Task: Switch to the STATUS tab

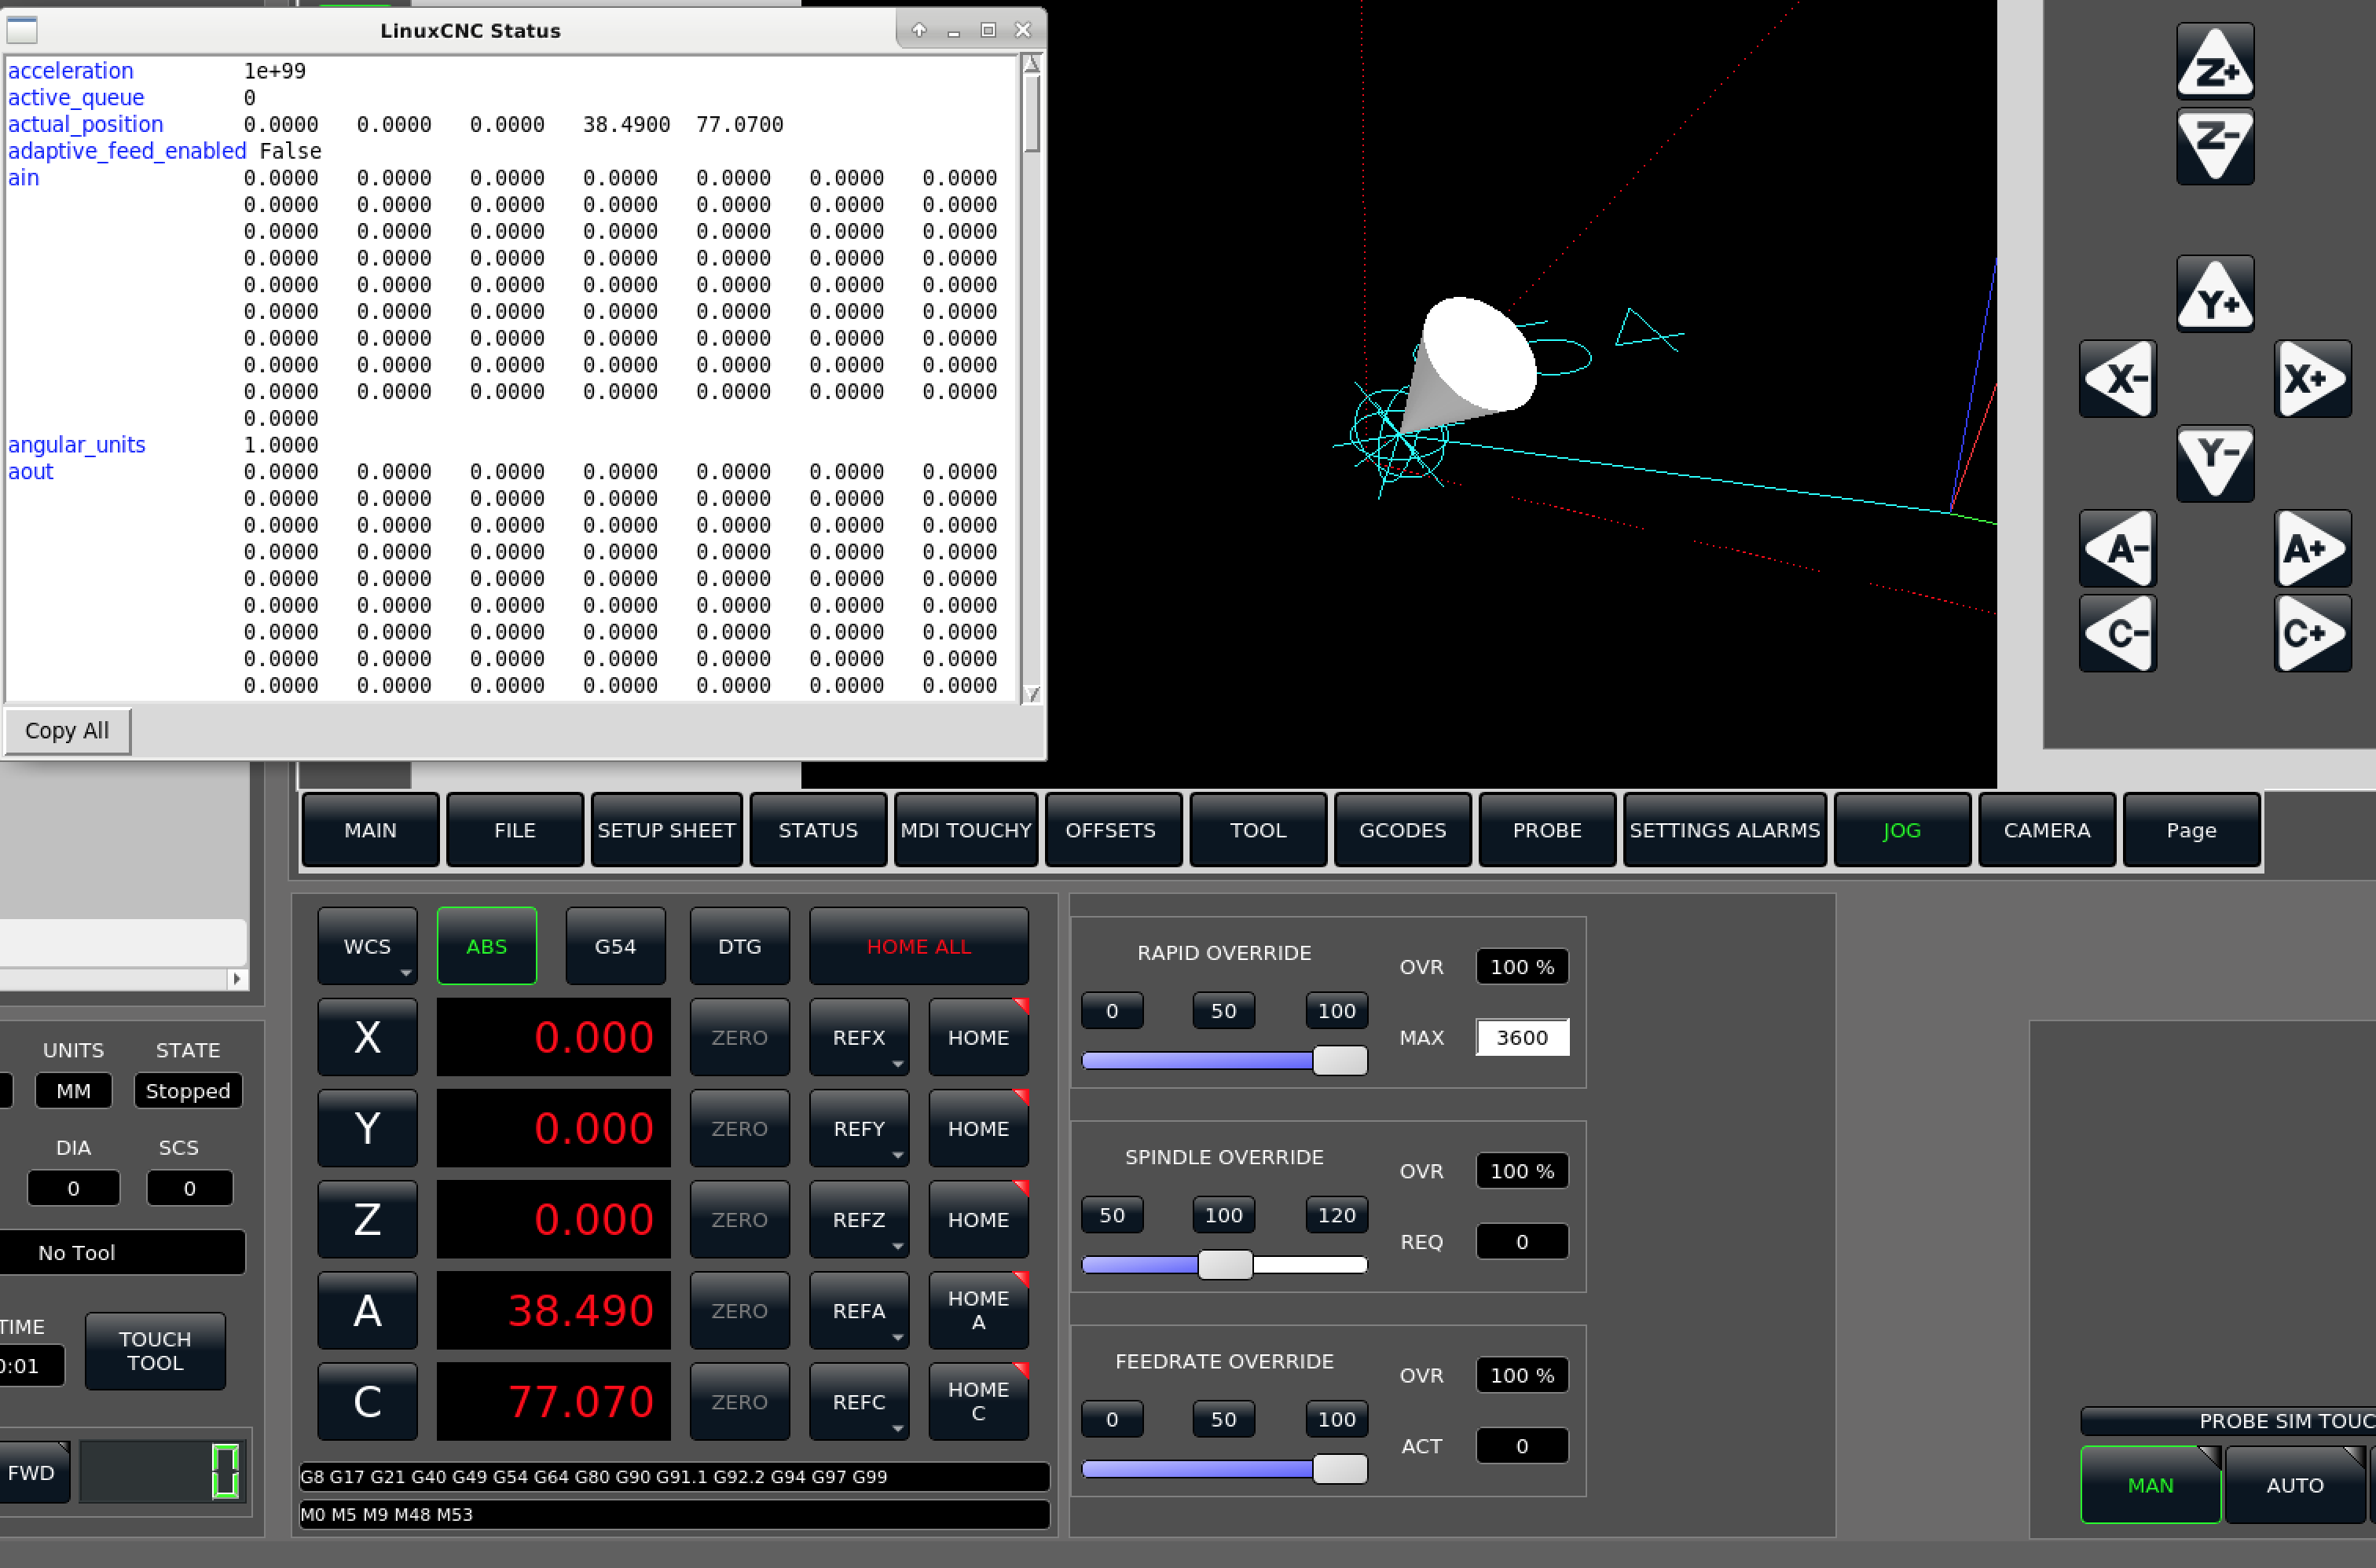Action: pyautogui.click(x=818, y=830)
